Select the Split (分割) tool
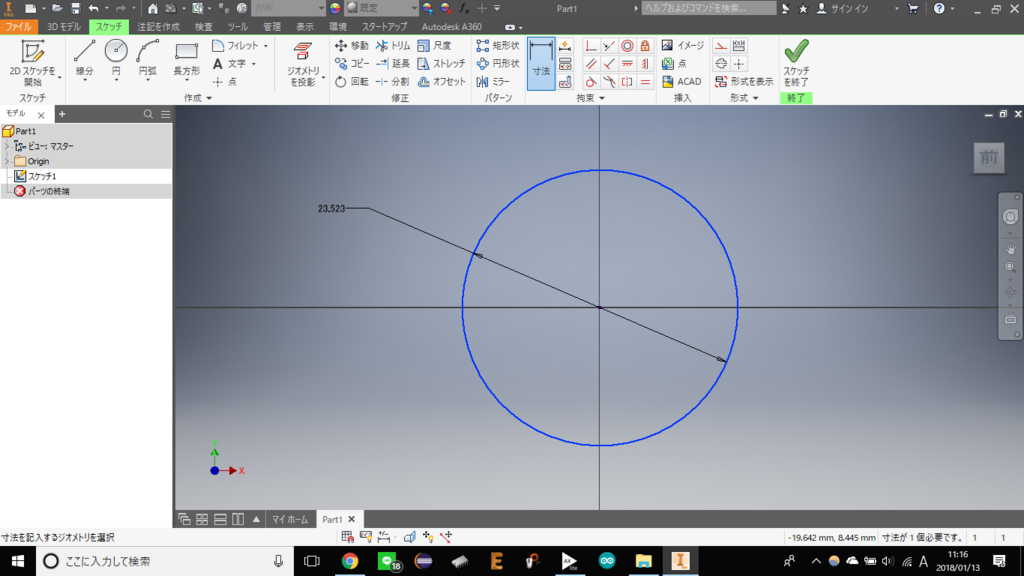Image resolution: width=1024 pixels, height=576 pixels. coord(393,82)
